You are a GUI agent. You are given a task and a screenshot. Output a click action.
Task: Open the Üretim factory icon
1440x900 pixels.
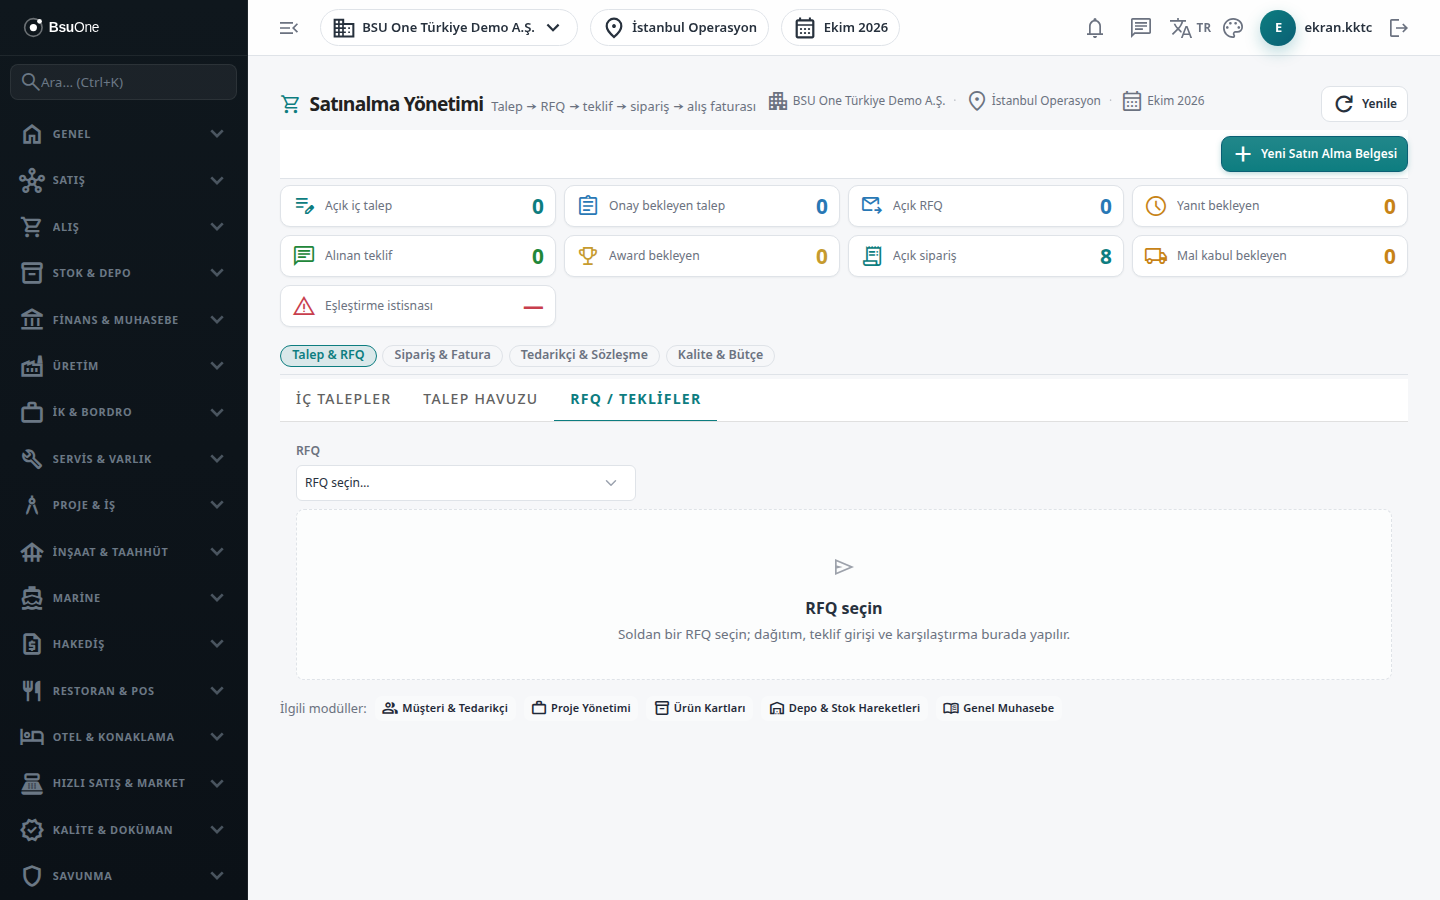(32, 366)
